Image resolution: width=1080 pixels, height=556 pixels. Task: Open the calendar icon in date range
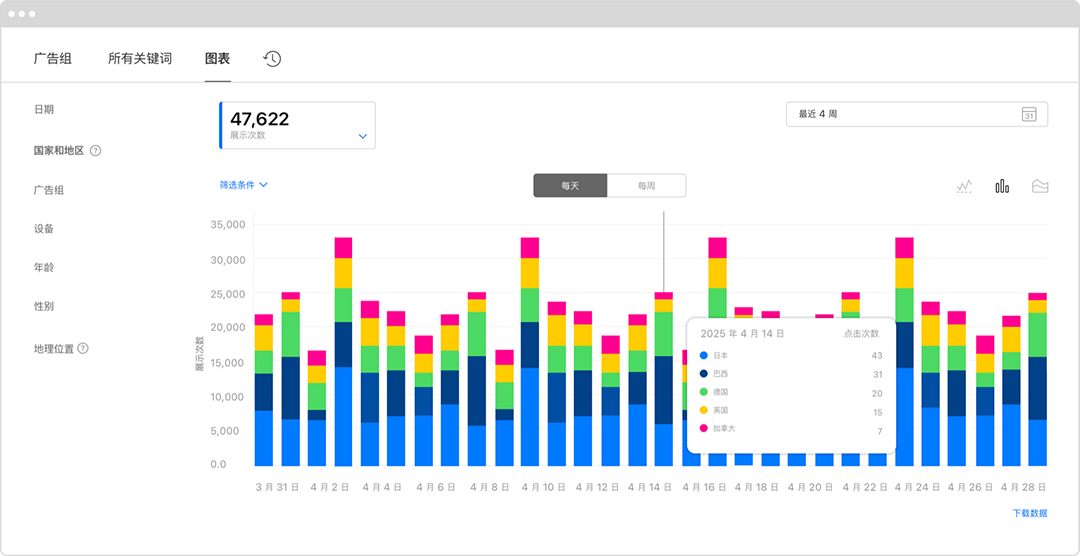coord(1029,114)
